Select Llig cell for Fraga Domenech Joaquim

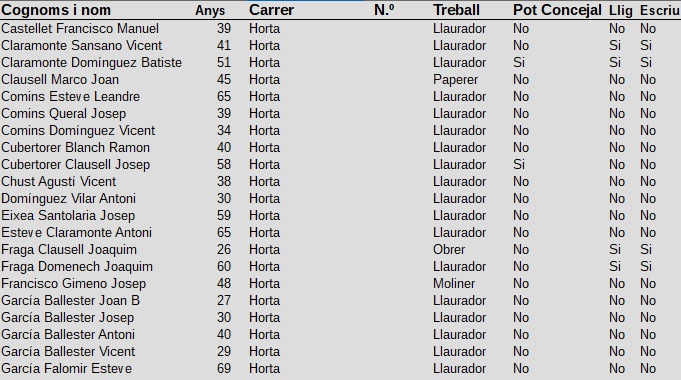click(615, 267)
